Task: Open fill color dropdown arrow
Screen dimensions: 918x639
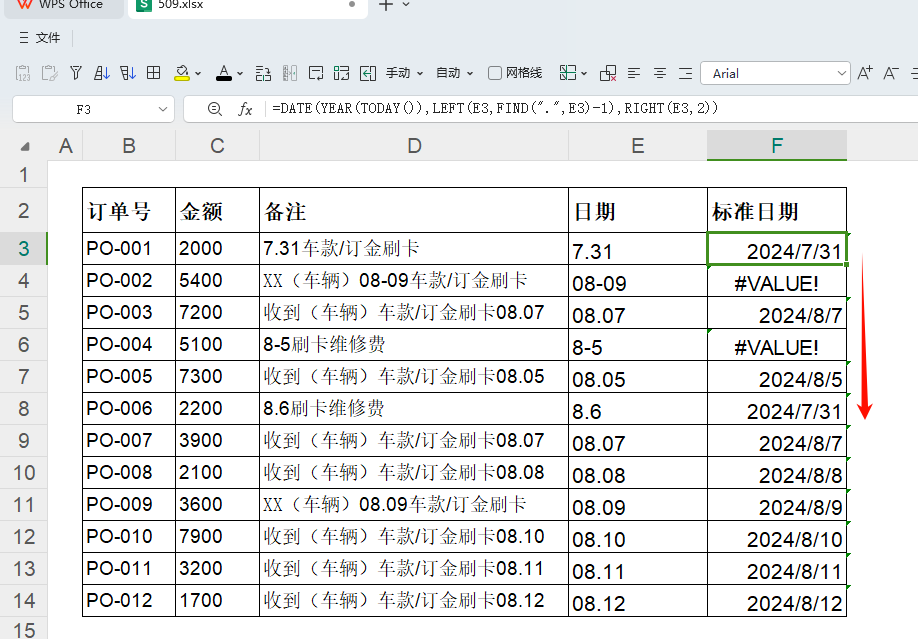Action: (198, 74)
